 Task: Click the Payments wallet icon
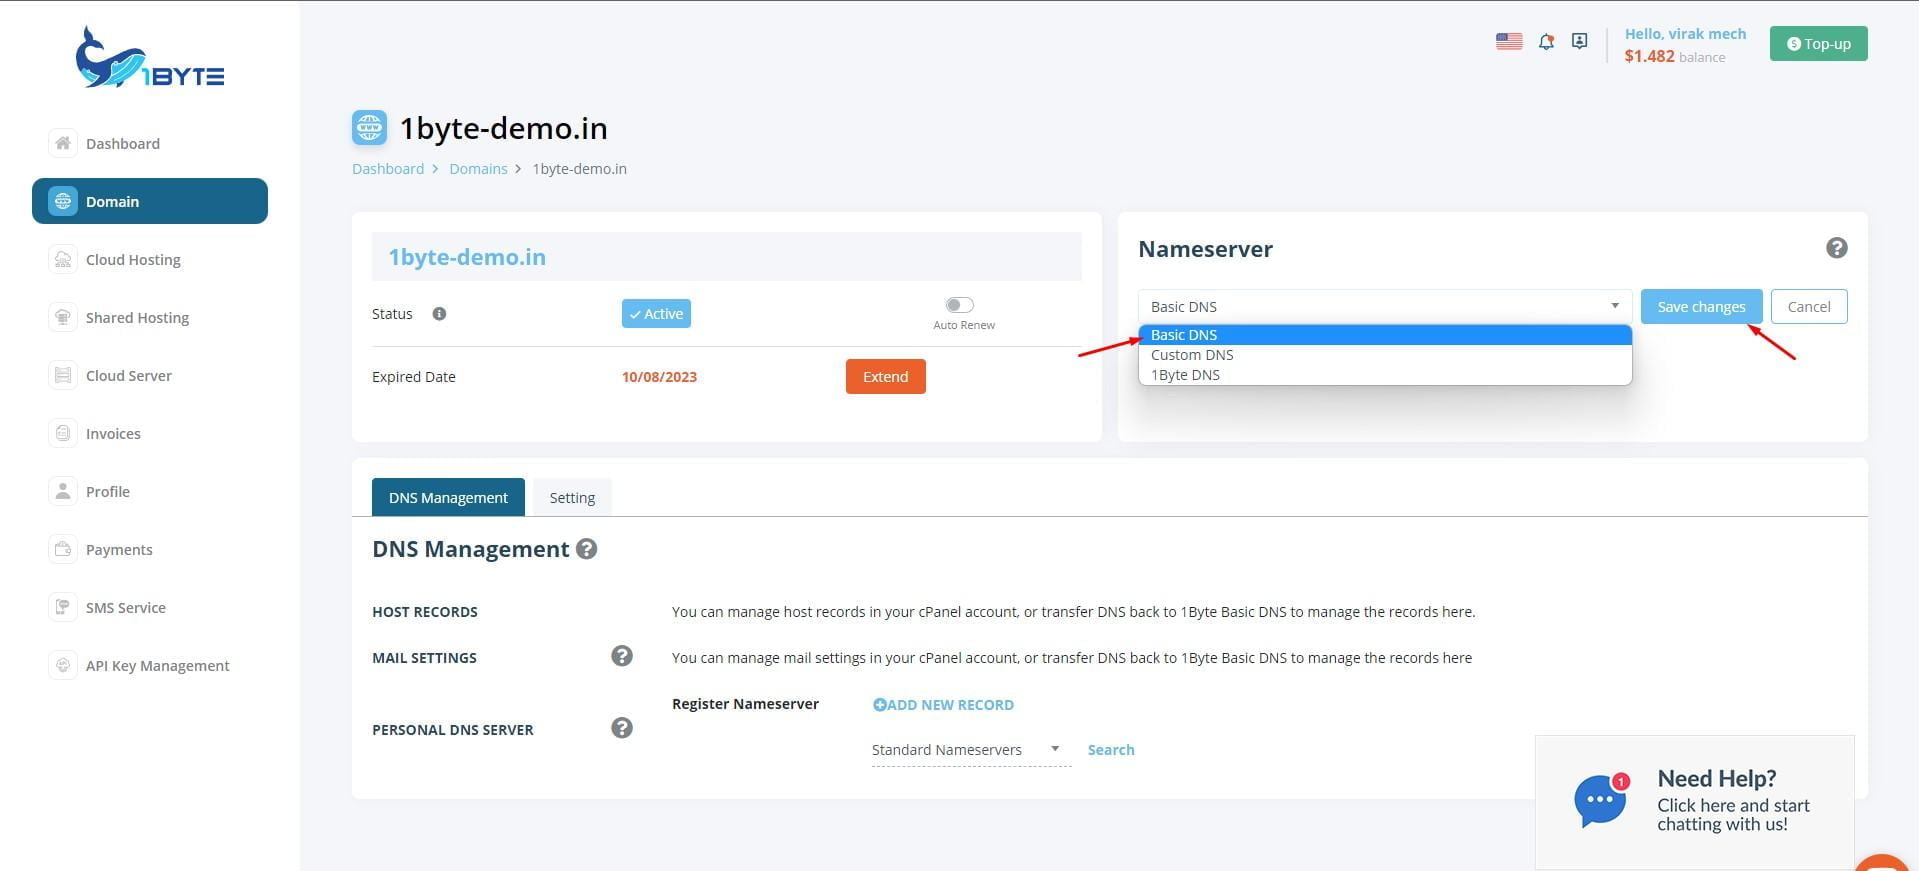tap(63, 549)
